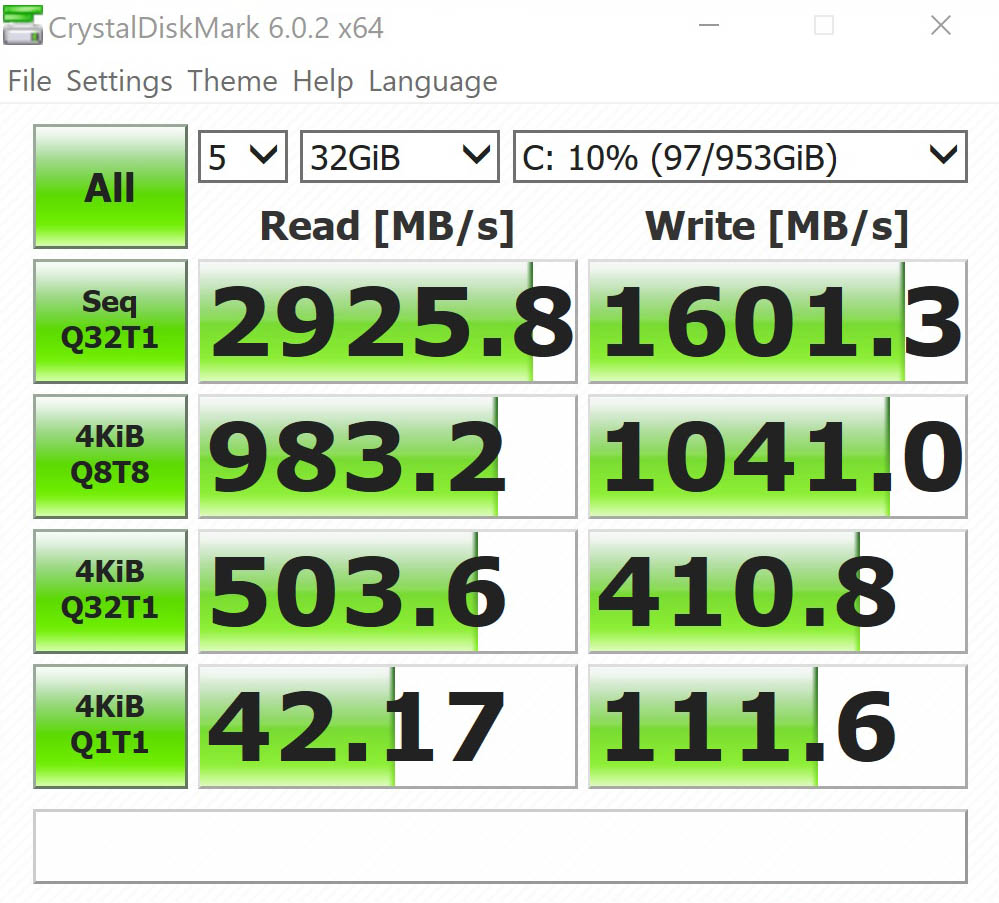Screen dimensions: 999x903
Task: Click the 4KiB Q32T1 write result 410.8
Action: pos(778,591)
